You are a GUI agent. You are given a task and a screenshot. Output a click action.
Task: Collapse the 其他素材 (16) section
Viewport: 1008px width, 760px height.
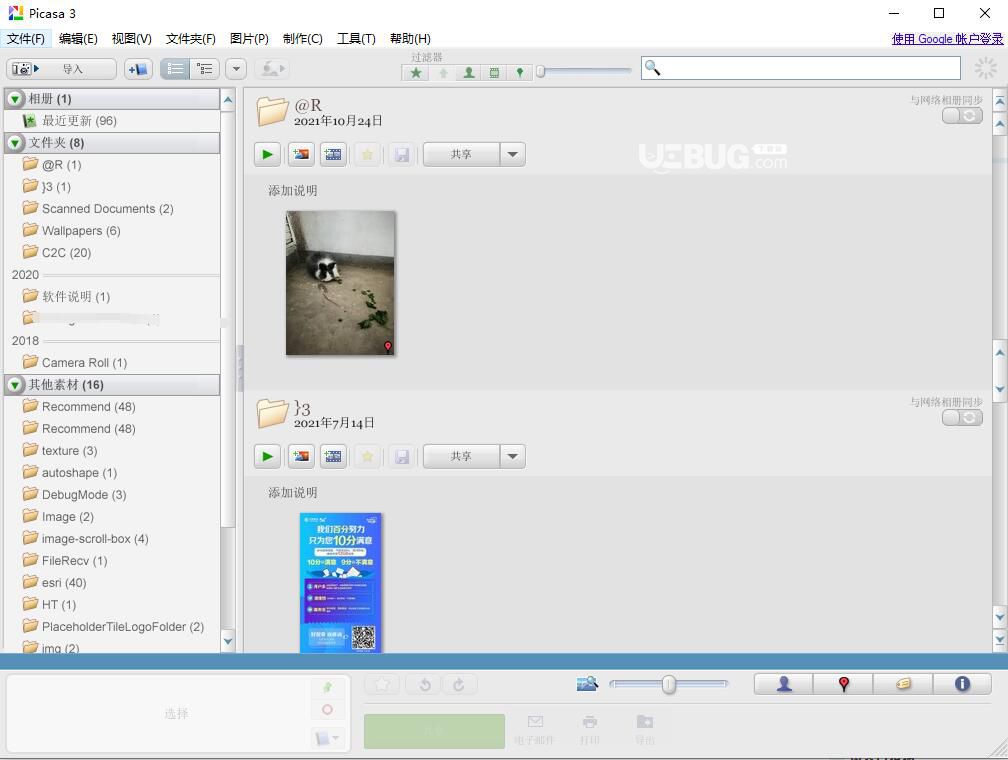(15, 385)
